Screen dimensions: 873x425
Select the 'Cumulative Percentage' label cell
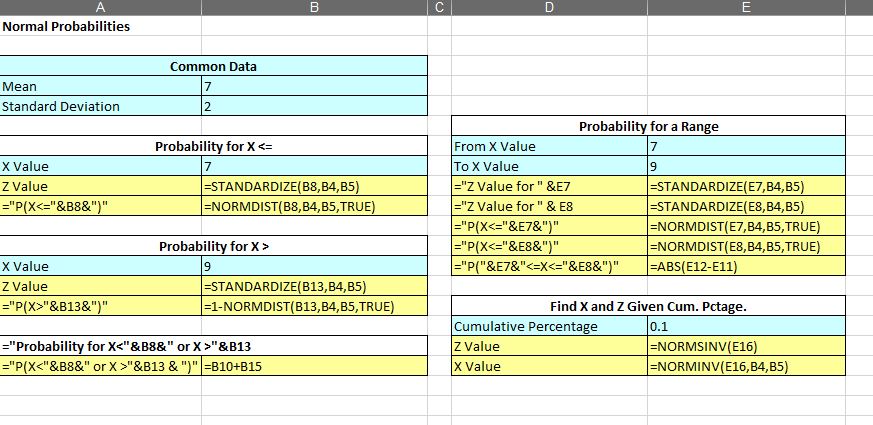(550, 326)
